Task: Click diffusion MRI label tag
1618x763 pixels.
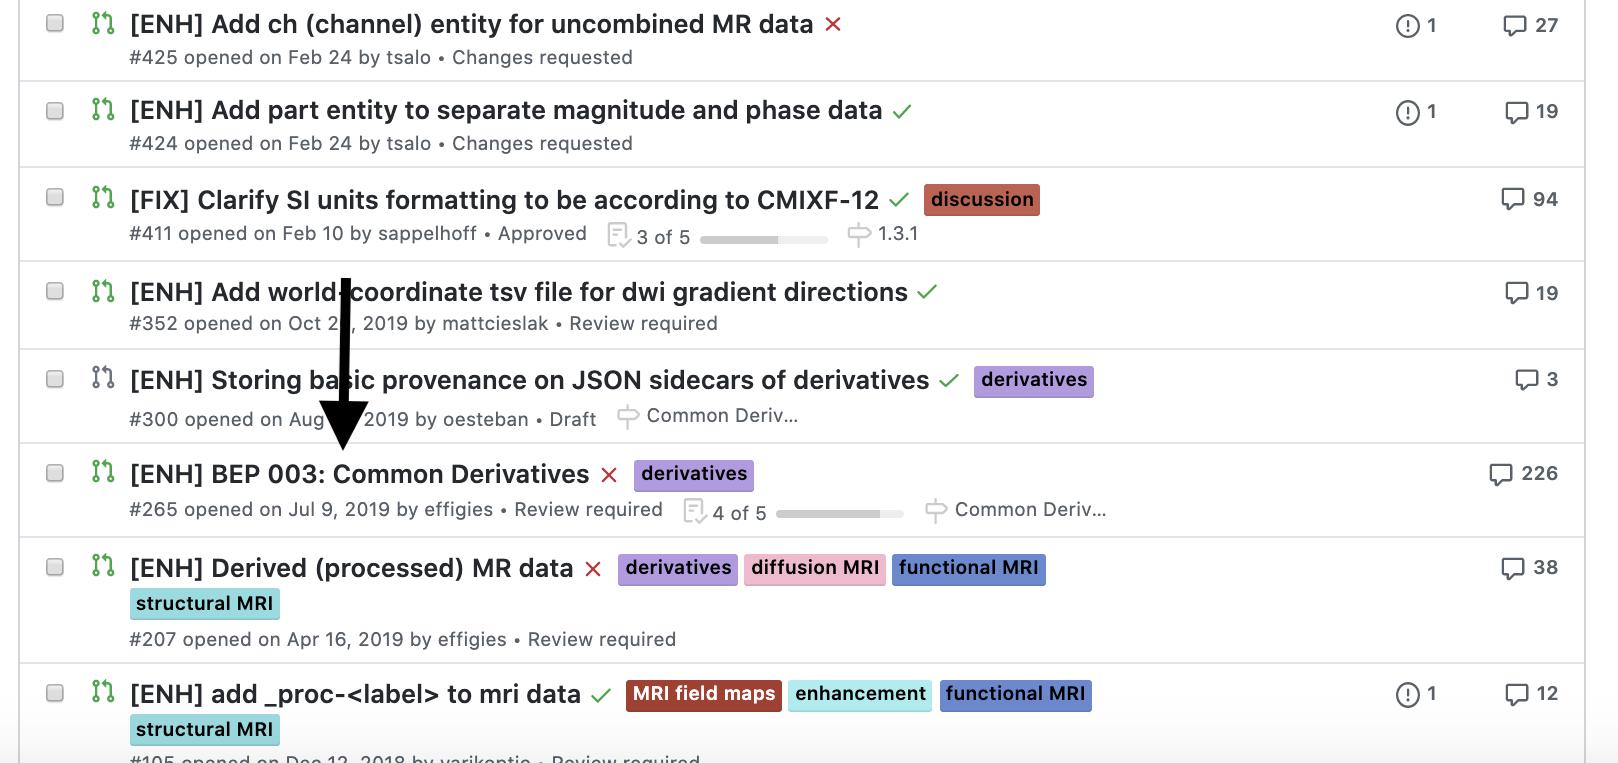Action: click(814, 568)
